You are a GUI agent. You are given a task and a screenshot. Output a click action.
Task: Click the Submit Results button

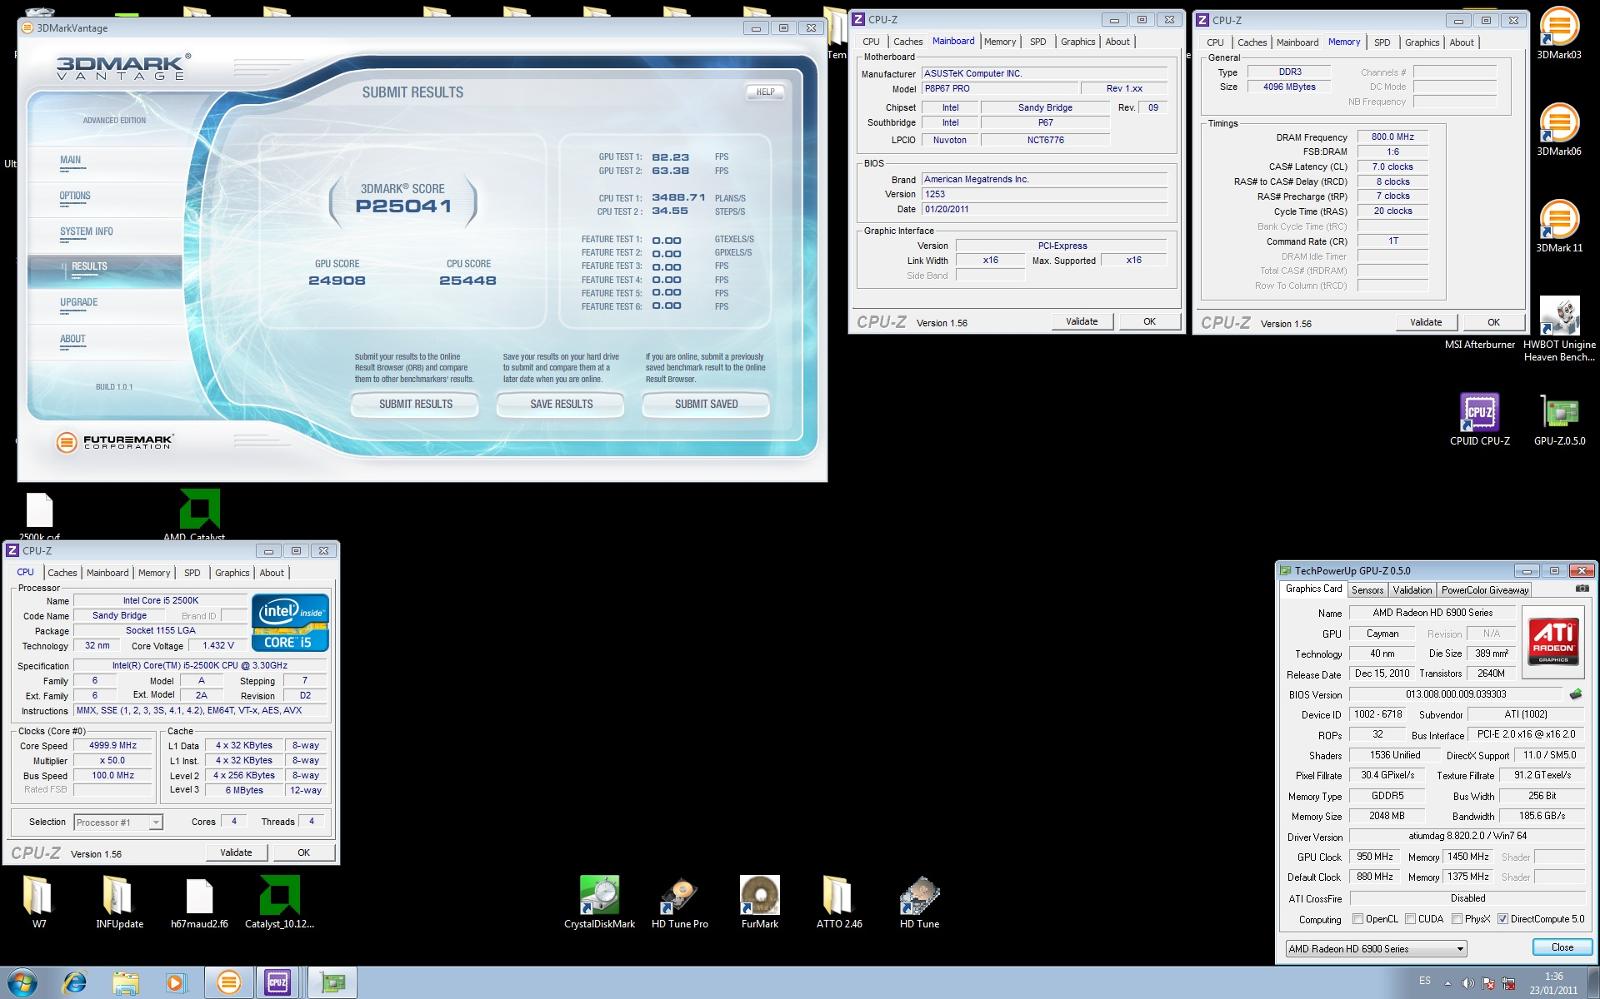(x=415, y=404)
